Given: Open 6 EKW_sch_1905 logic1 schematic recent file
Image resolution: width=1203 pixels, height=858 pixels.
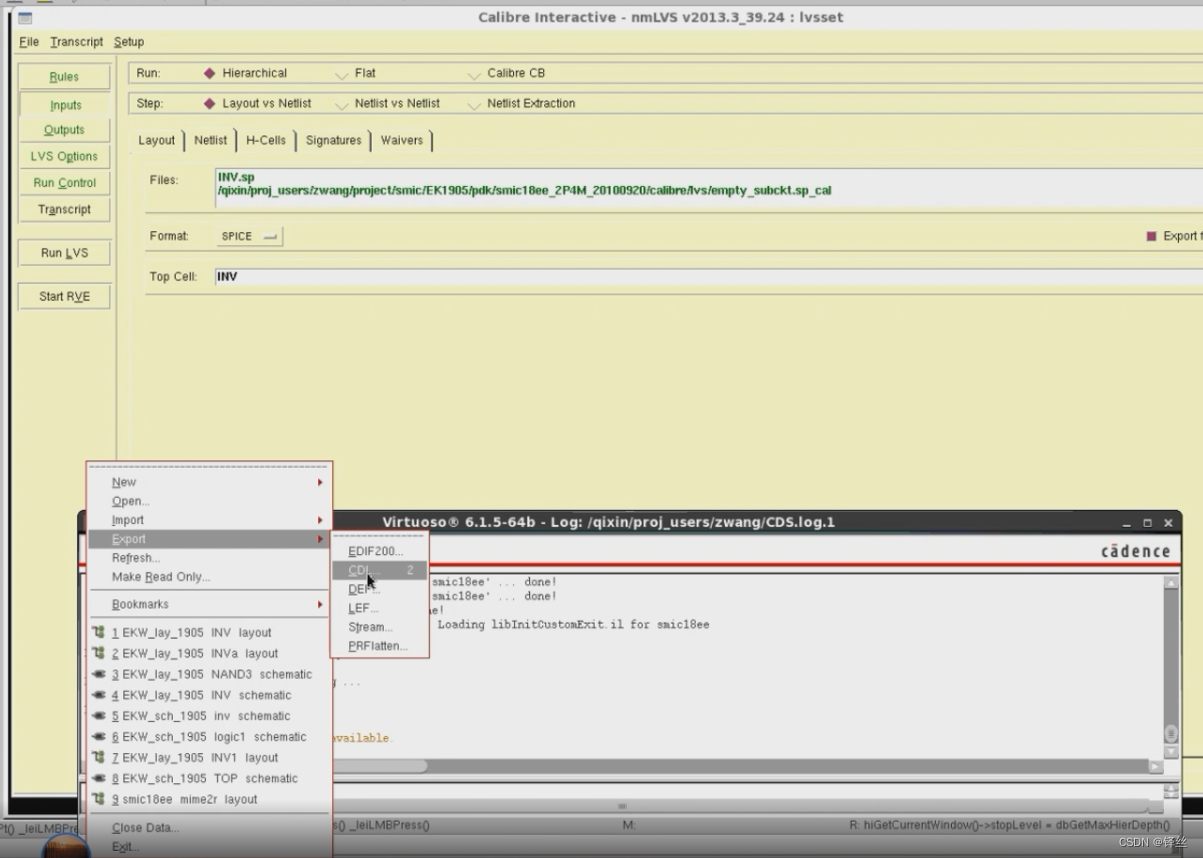Looking at the screenshot, I should [208, 737].
